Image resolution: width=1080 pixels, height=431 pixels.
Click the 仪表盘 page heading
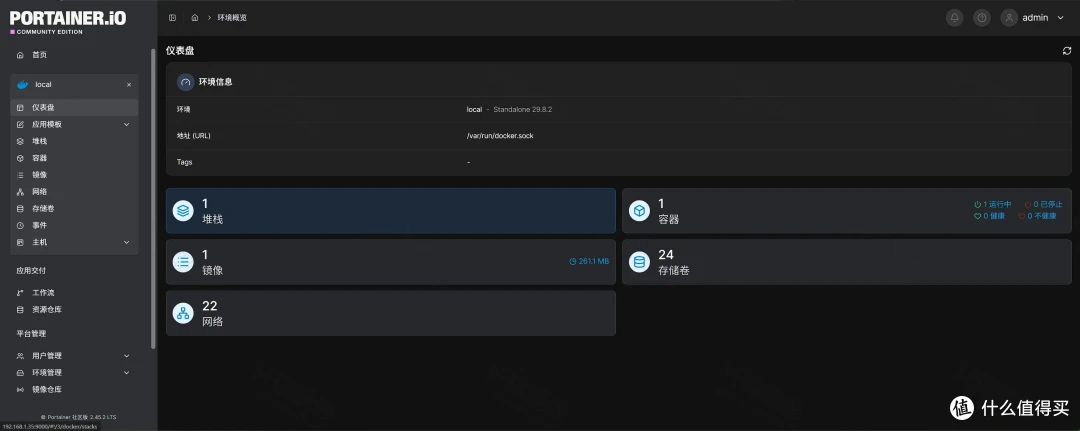[180, 51]
